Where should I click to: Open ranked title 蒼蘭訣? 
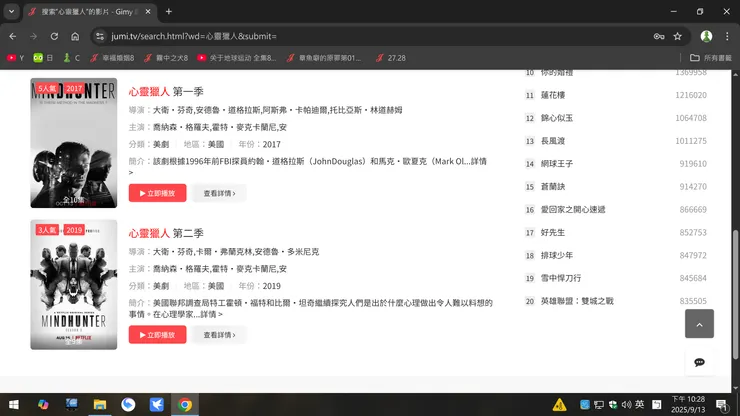(553, 187)
